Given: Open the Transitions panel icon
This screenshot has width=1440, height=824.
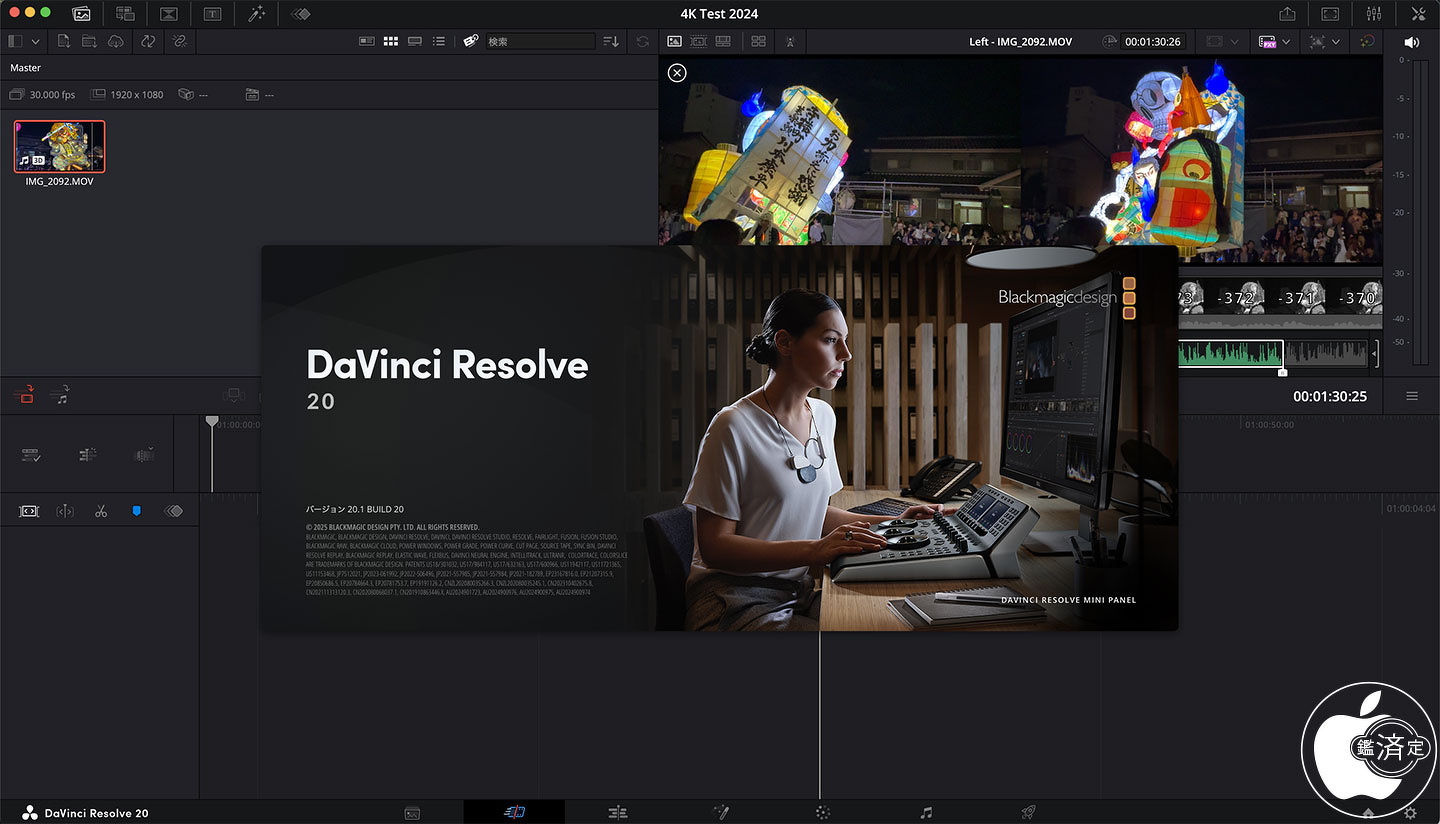Looking at the screenshot, I should click(169, 14).
